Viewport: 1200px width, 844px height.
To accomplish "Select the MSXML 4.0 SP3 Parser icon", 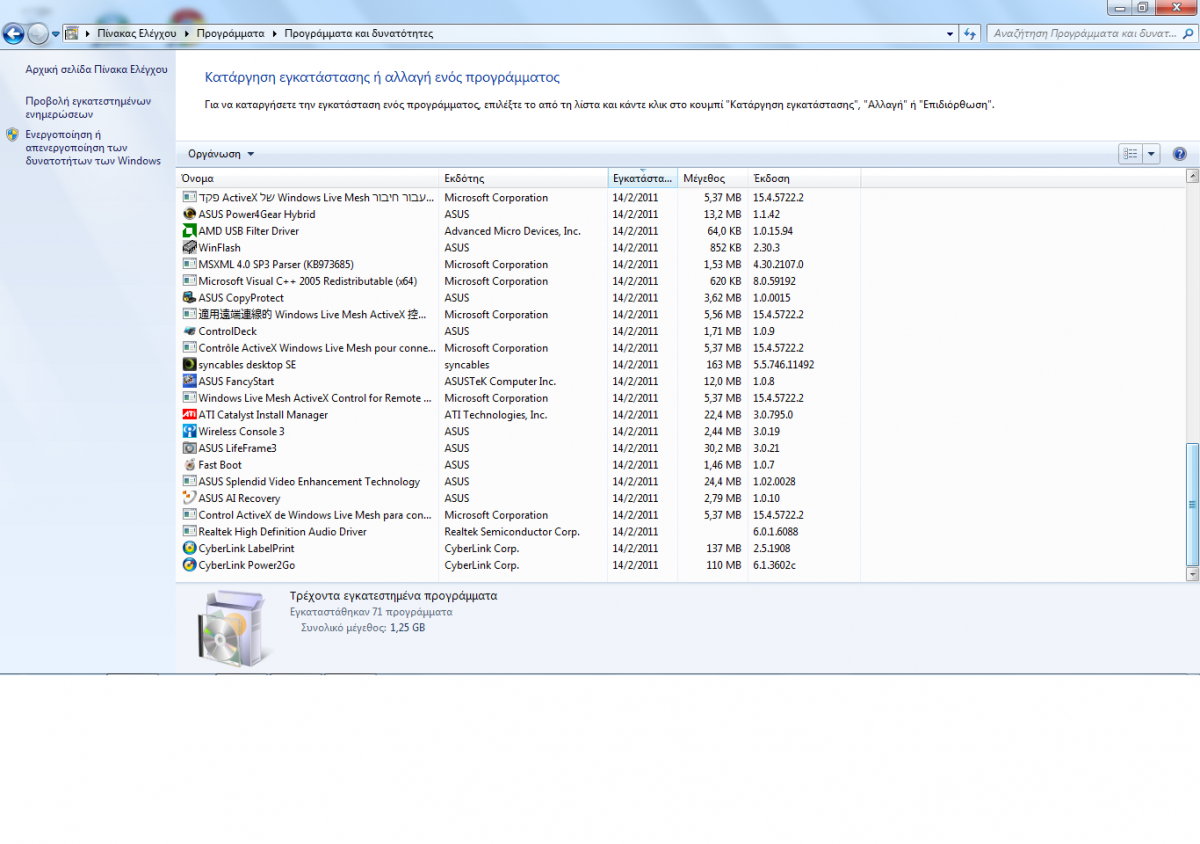I will (x=190, y=264).
